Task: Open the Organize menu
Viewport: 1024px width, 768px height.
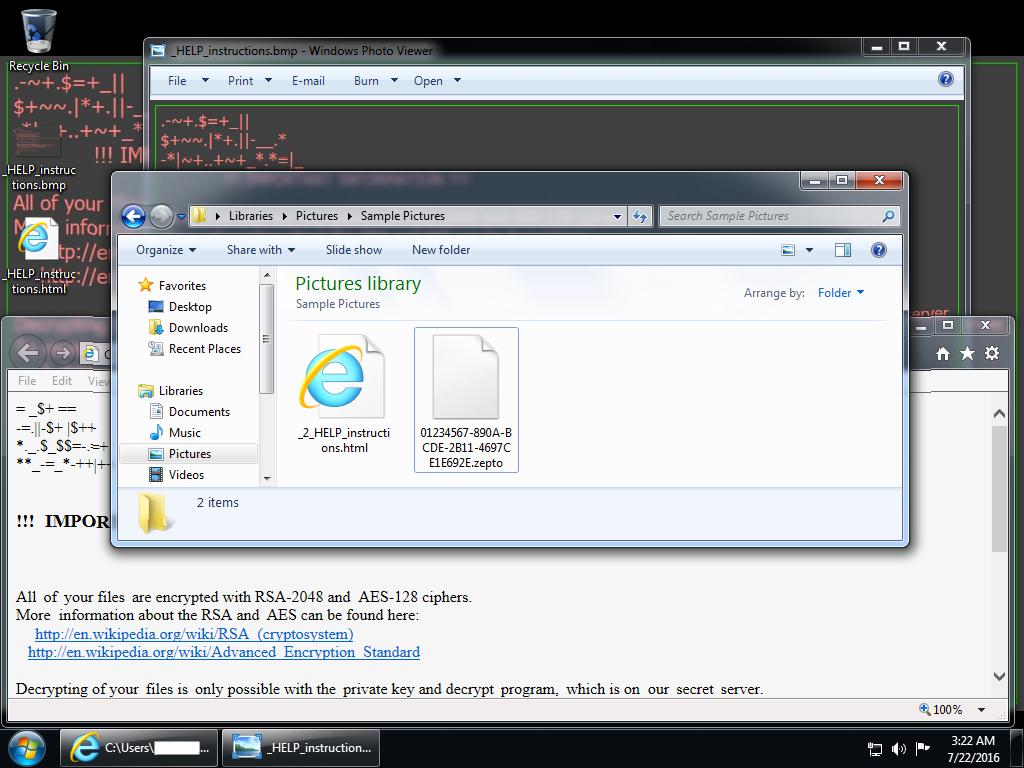Action: (x=166, y=250)
